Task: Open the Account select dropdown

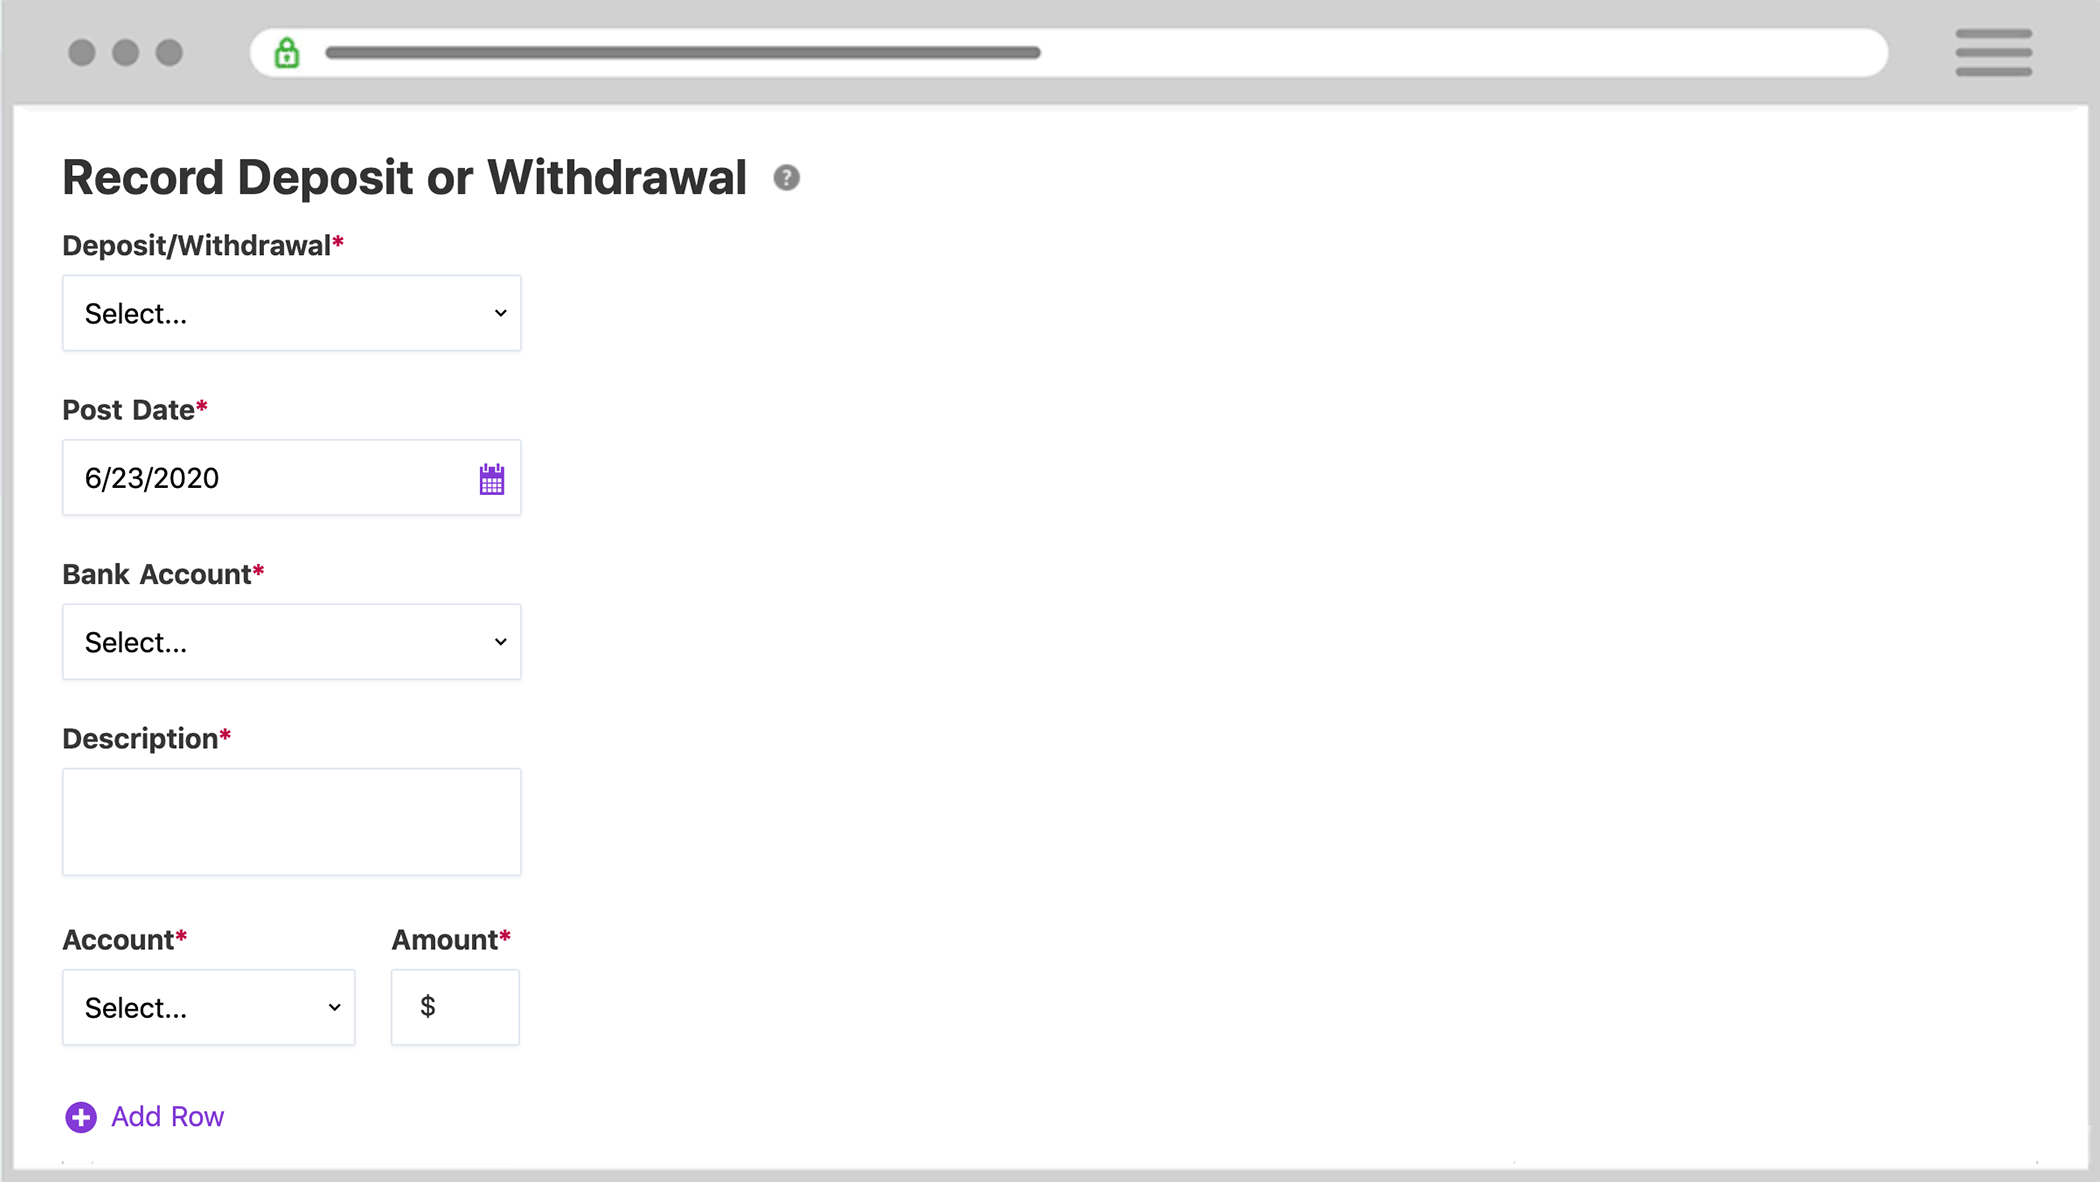Action: tap(209, 1007)
